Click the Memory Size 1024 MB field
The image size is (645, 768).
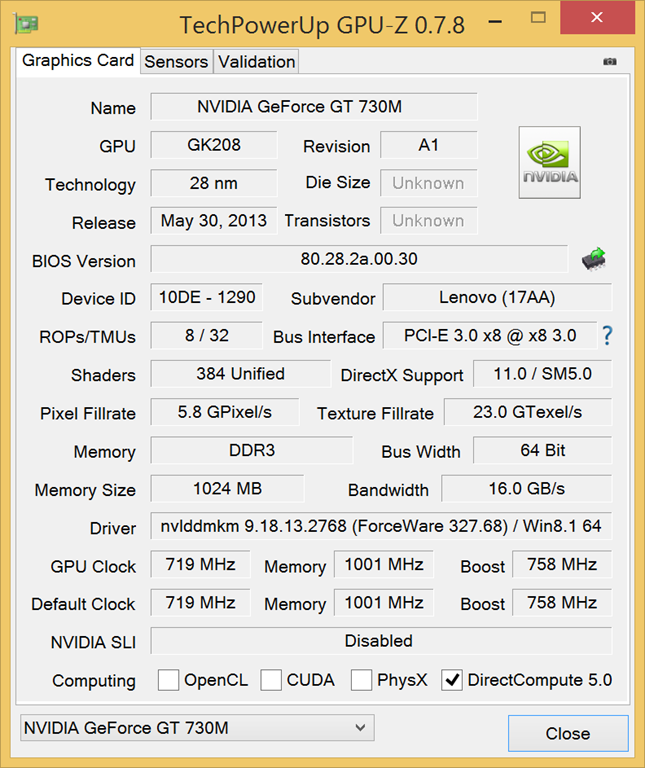coord(227,489)
